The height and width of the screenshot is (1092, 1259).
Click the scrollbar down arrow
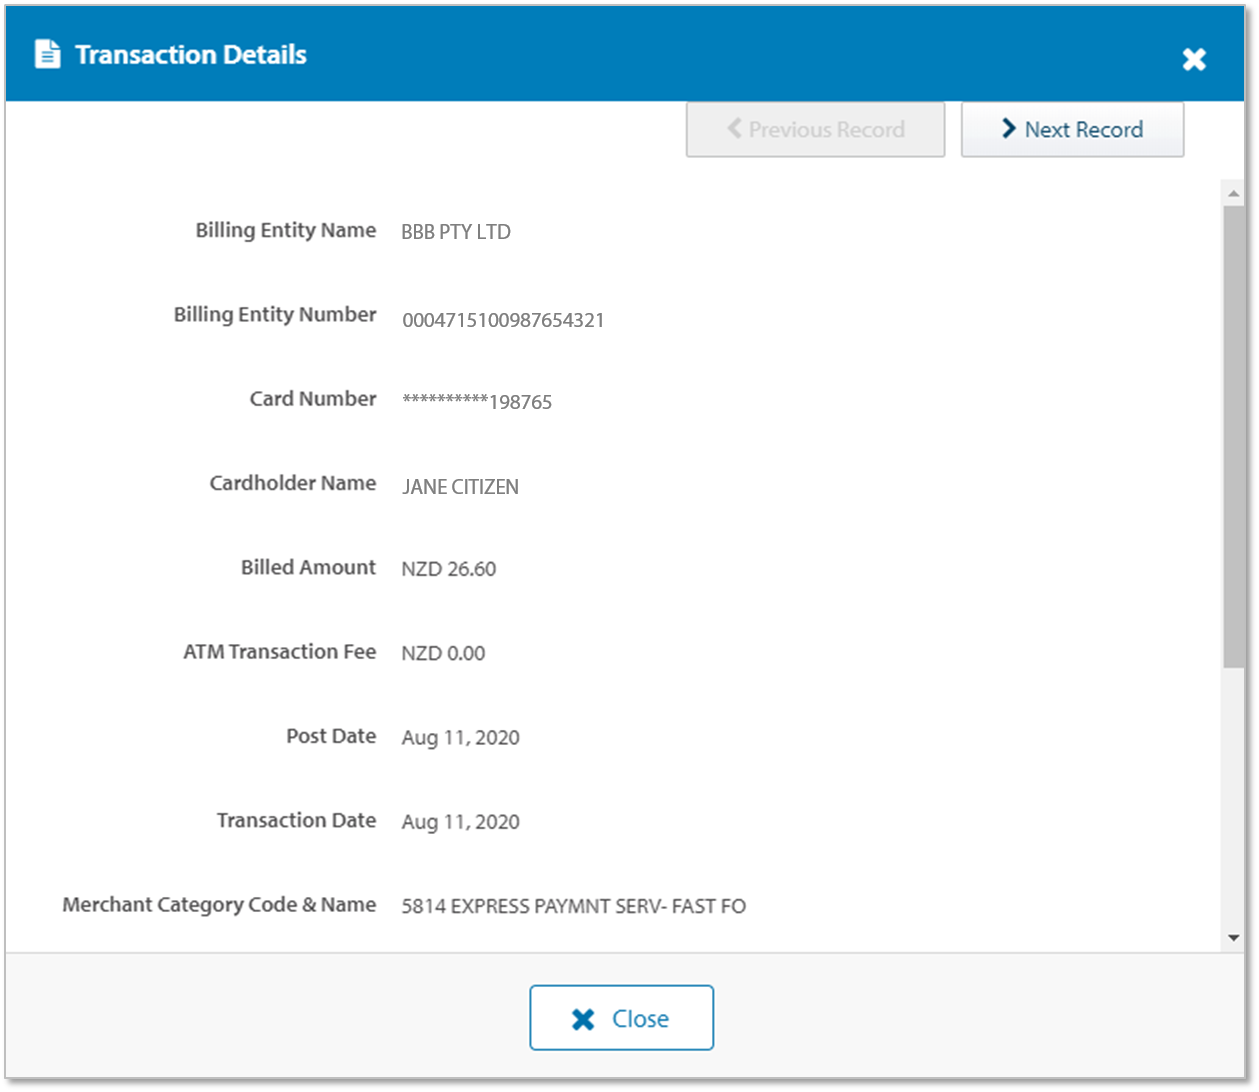(1233, 937)
